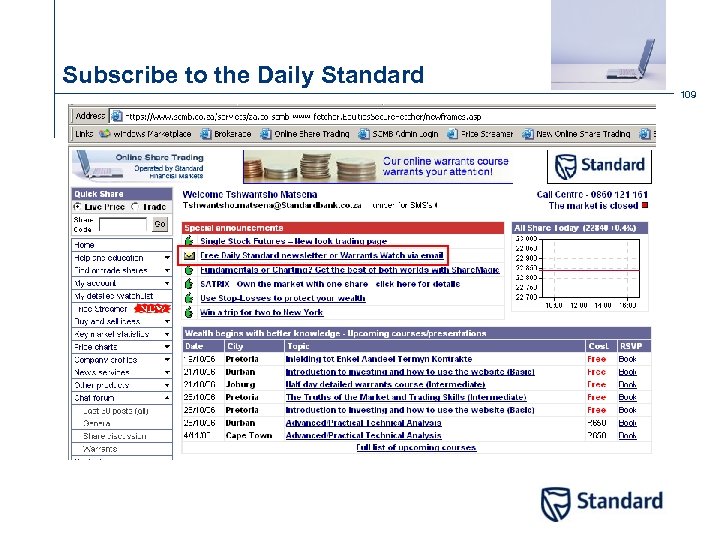Screen dimensions: 720x540
Task: Open Share discussion forum item
Action: [x=122, y=436]
